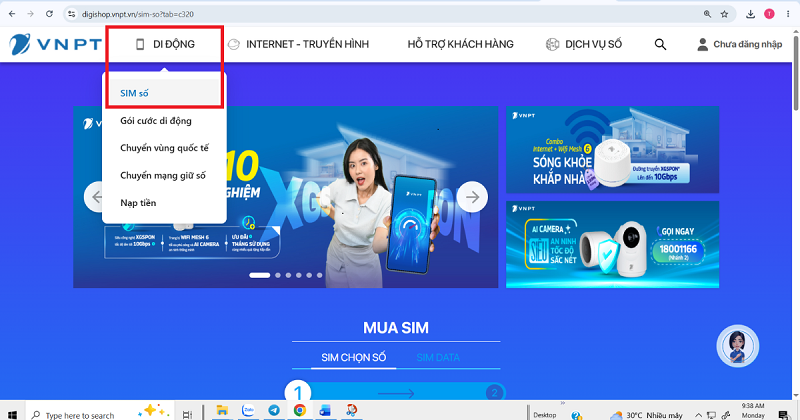Click the site search magnifier icon
This screenshot has width=800, height=420.
[x=660, y=45]
